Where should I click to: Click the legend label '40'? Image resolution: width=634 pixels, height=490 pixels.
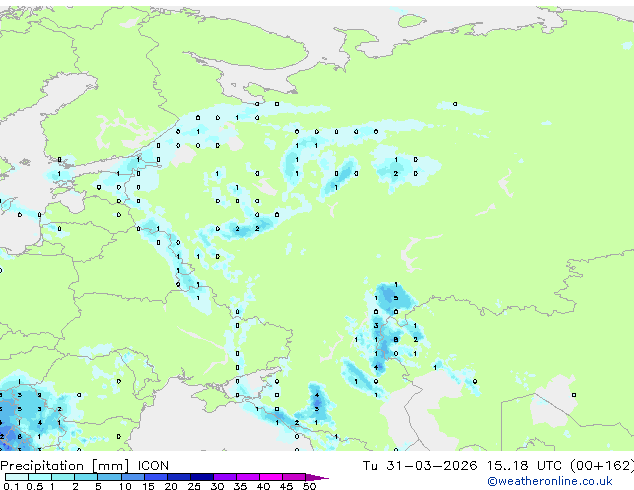tap(263, 486)
